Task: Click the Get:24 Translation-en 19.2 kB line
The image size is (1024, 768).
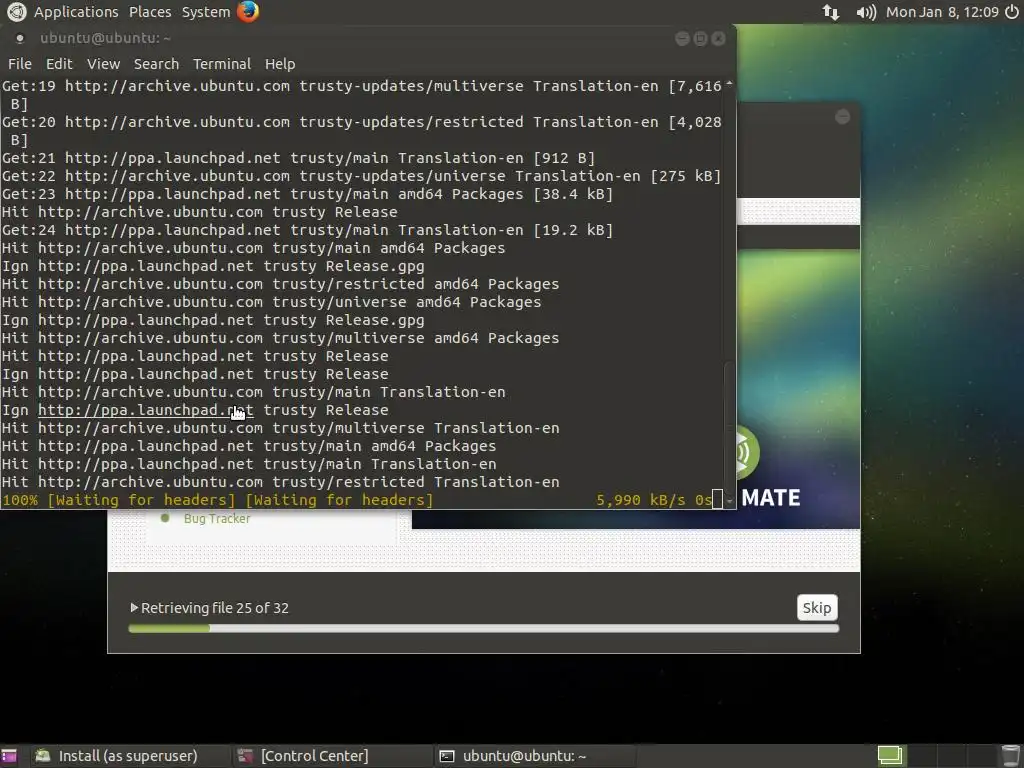Action: click(x=308, y=230)
